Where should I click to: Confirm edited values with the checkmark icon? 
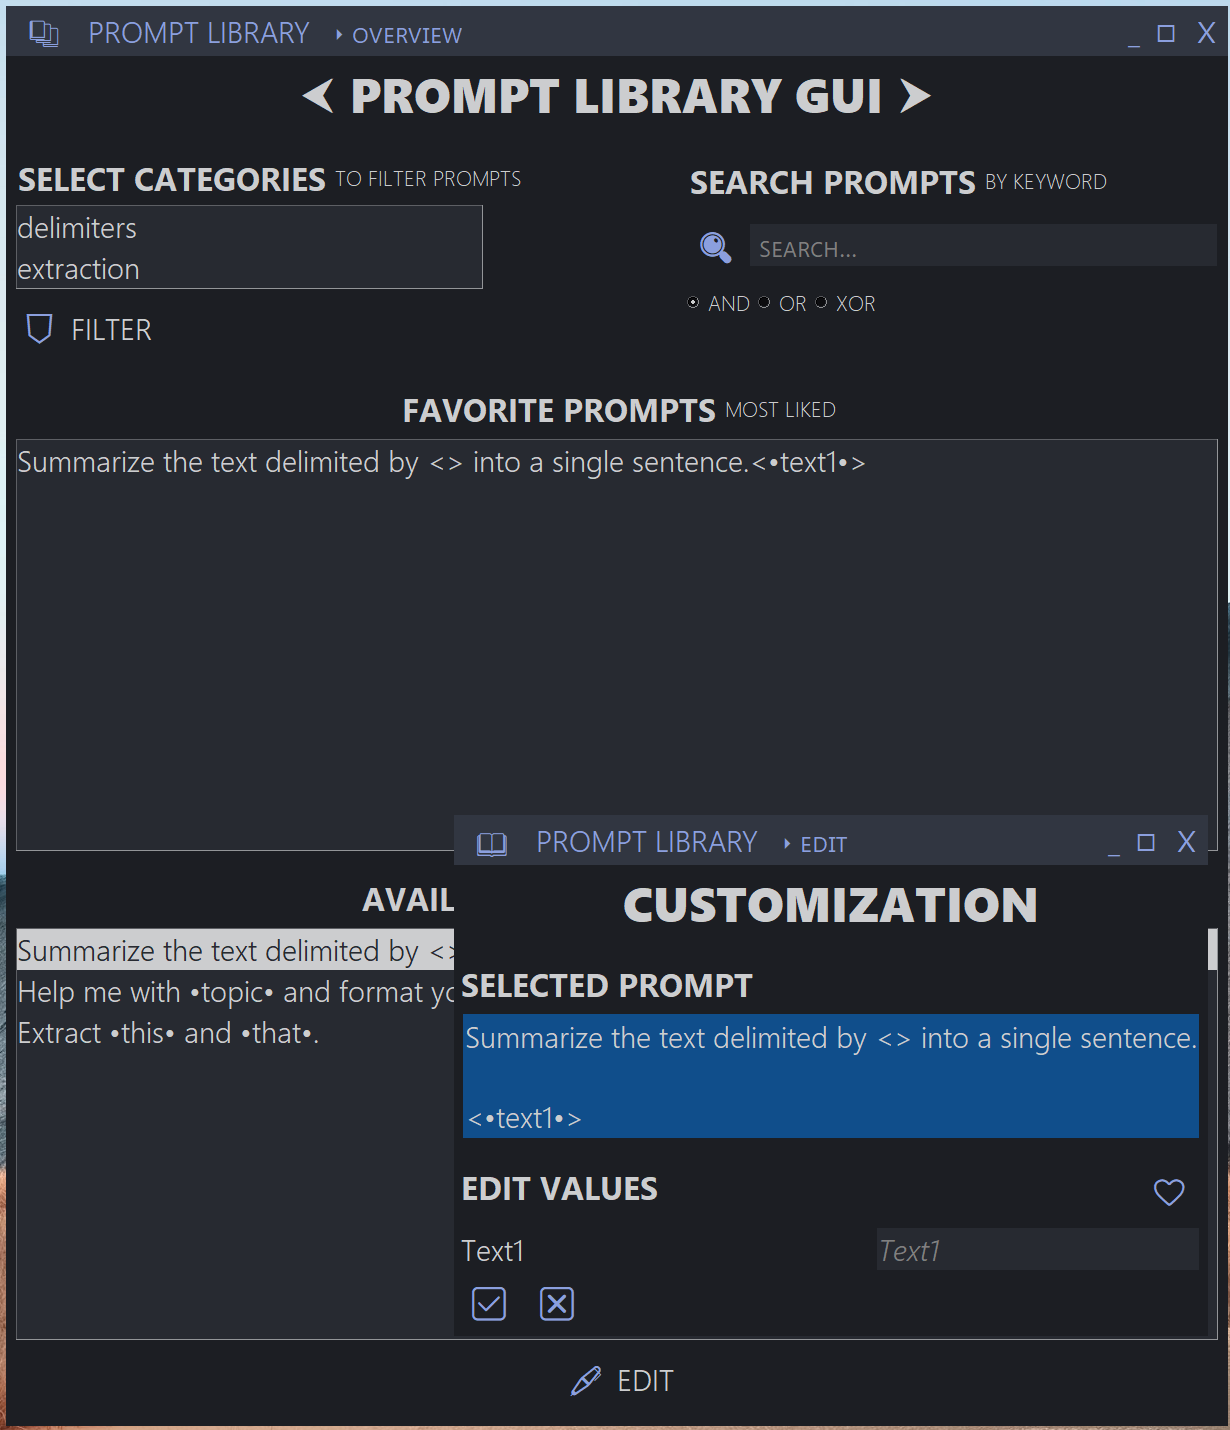click(488, 1303)
